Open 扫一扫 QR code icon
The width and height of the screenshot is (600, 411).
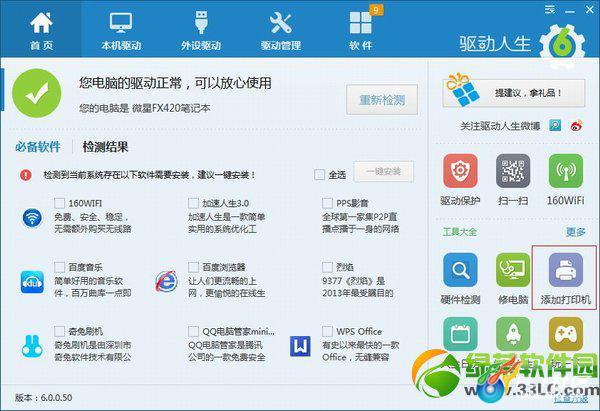513,171
